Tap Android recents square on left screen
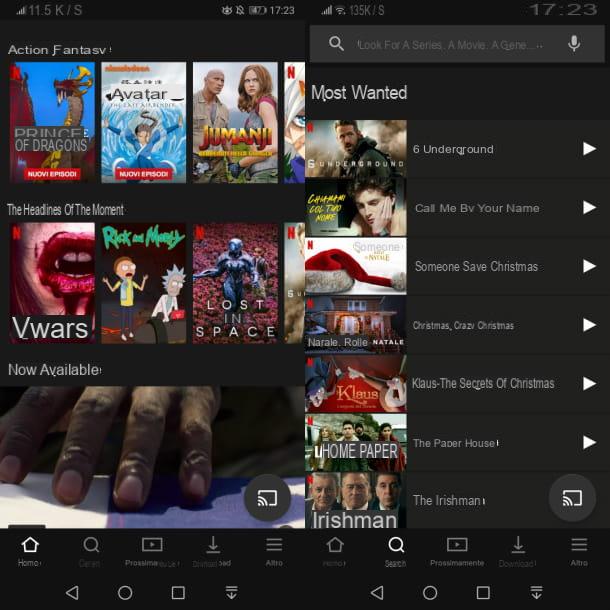Viewport: 610px width, 610px height. 178,592
